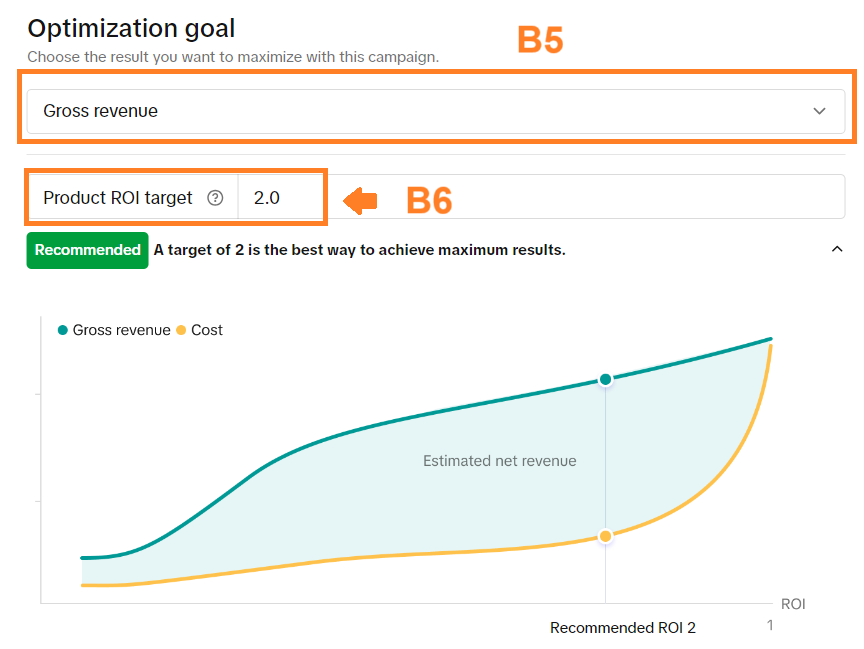Click the yellow Cost legend dot
The width and height of the screenshot is (864, 649).
click(x=181, y=330)
